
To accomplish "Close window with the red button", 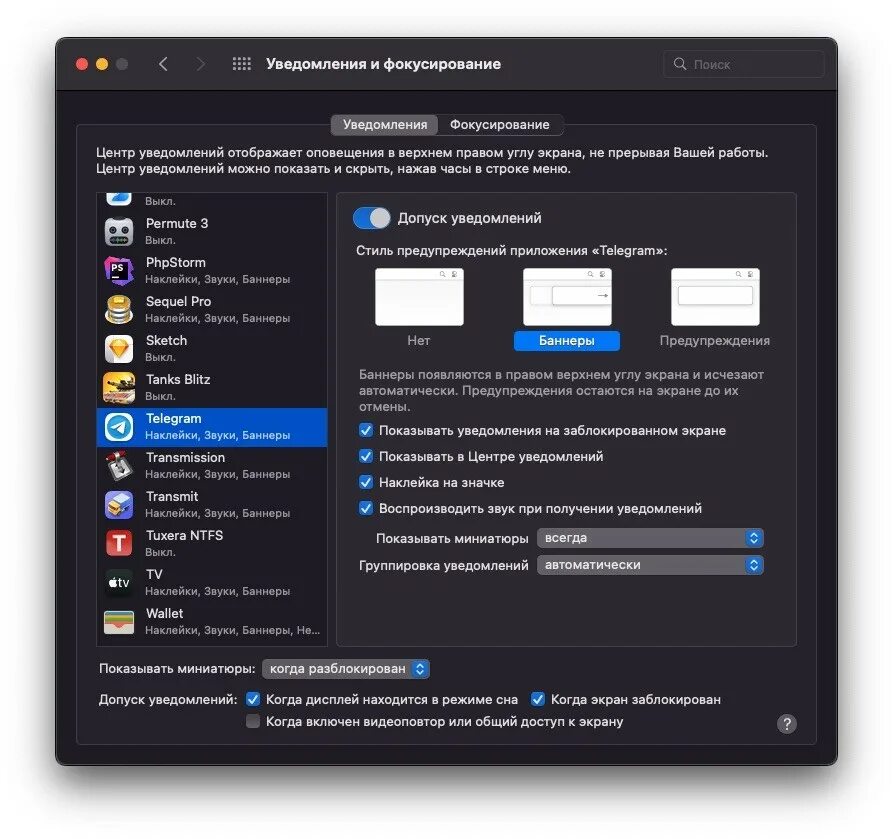I will coord(82,64).
